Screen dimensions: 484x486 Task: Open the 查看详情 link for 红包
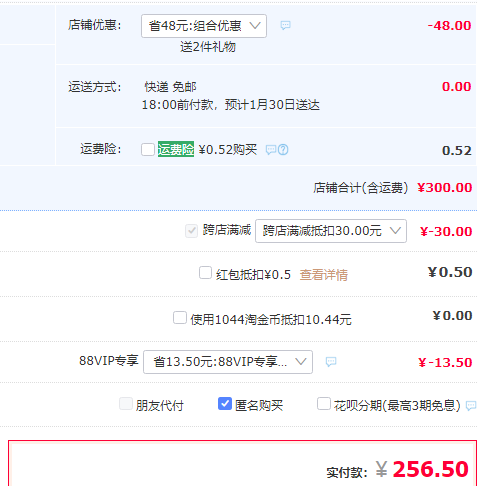324,275
